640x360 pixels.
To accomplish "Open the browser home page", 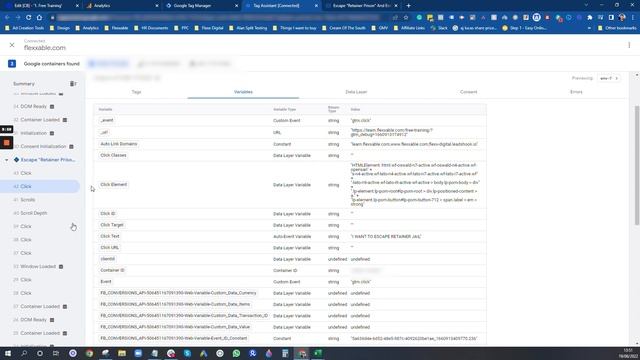I will tap(39, 18).
